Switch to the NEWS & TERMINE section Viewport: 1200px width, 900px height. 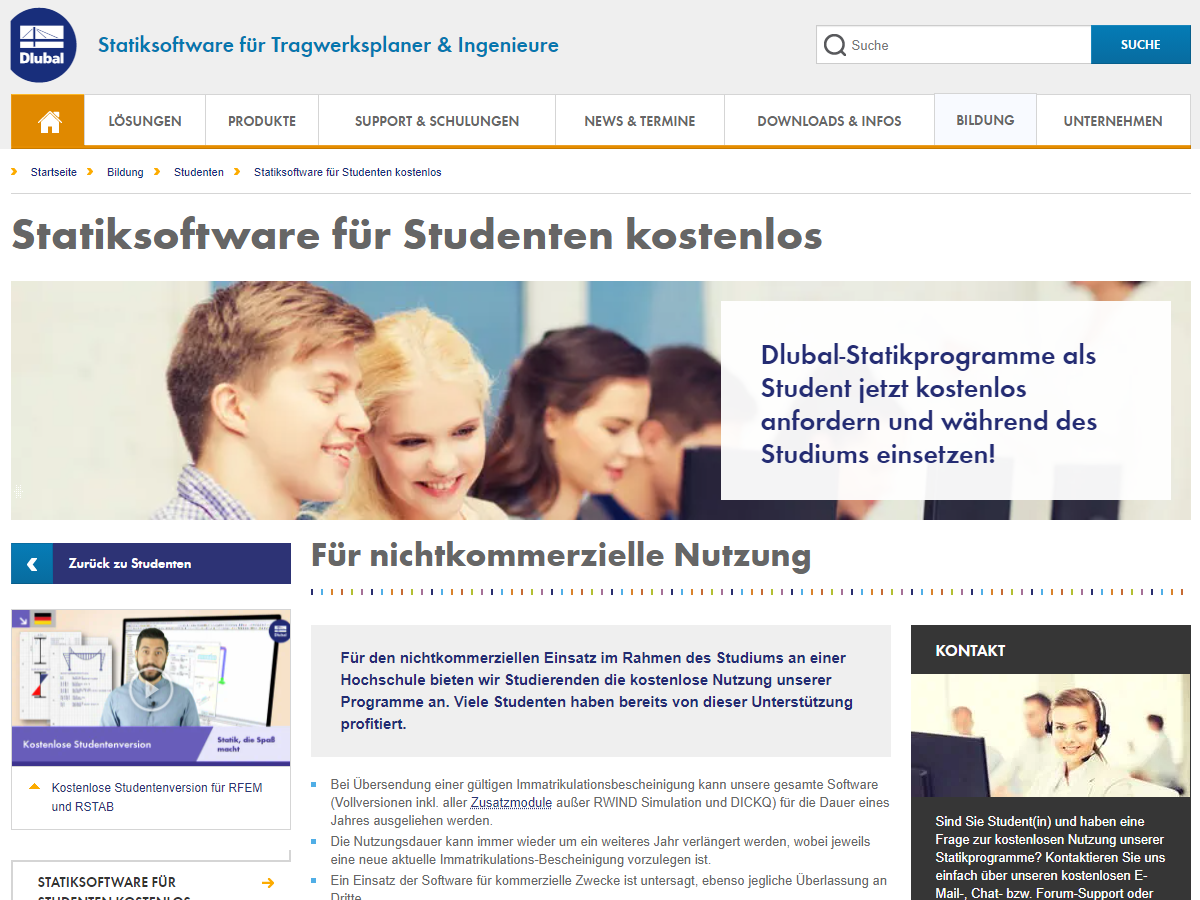pyautogui.click(x=639, y=119)
